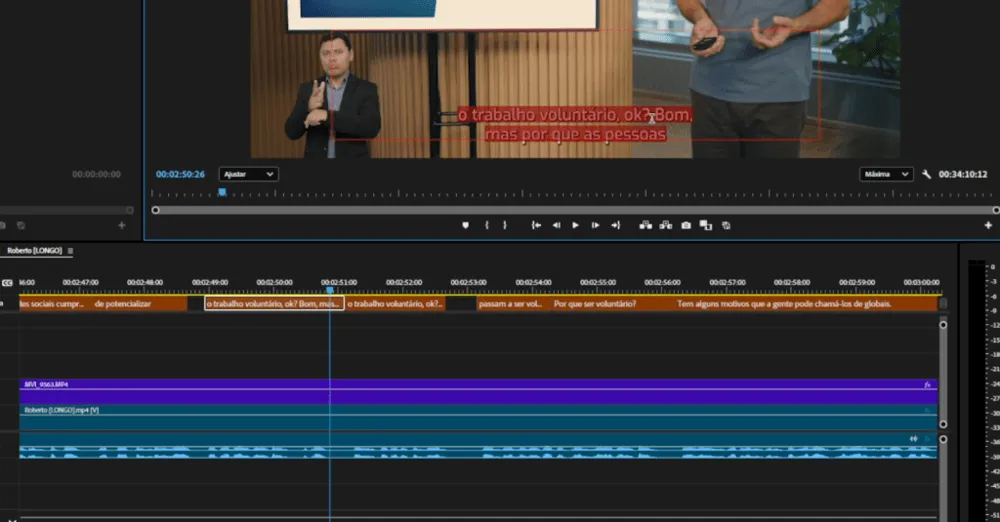Viewport: 1000px width, 522px height.
Task: Open the Program monitor button editor plus
Action: [x=988, y=225]
